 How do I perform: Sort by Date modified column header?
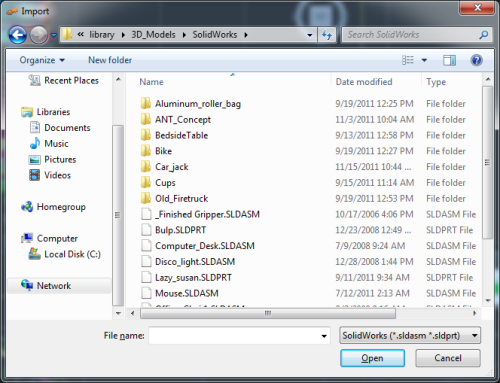pyautogui.click(x=364, y=82)
